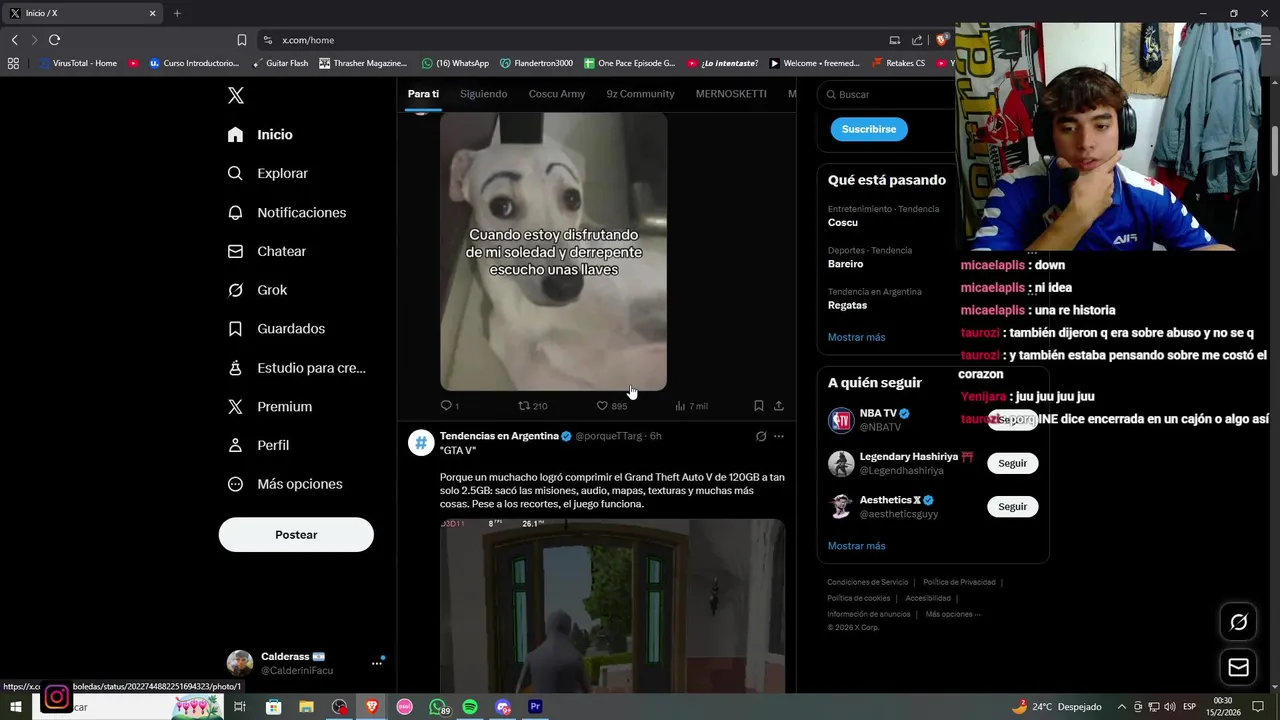Click the Suscribirse button
Image resolution: width=1280 pixels, height=720 pixels.
pos(869,129)
